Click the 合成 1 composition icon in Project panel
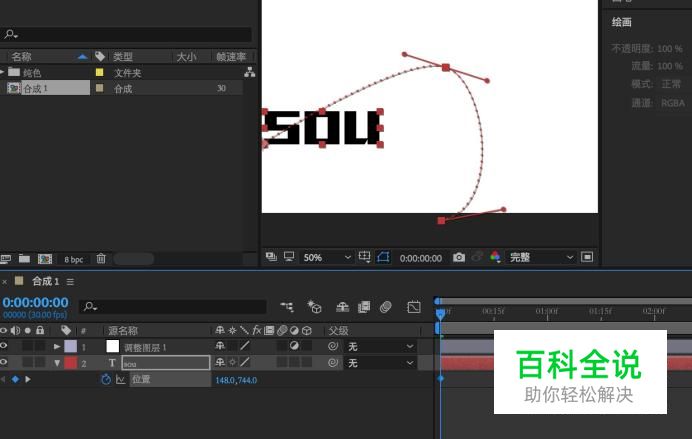The image size is (692, 439). coord(14,88)
